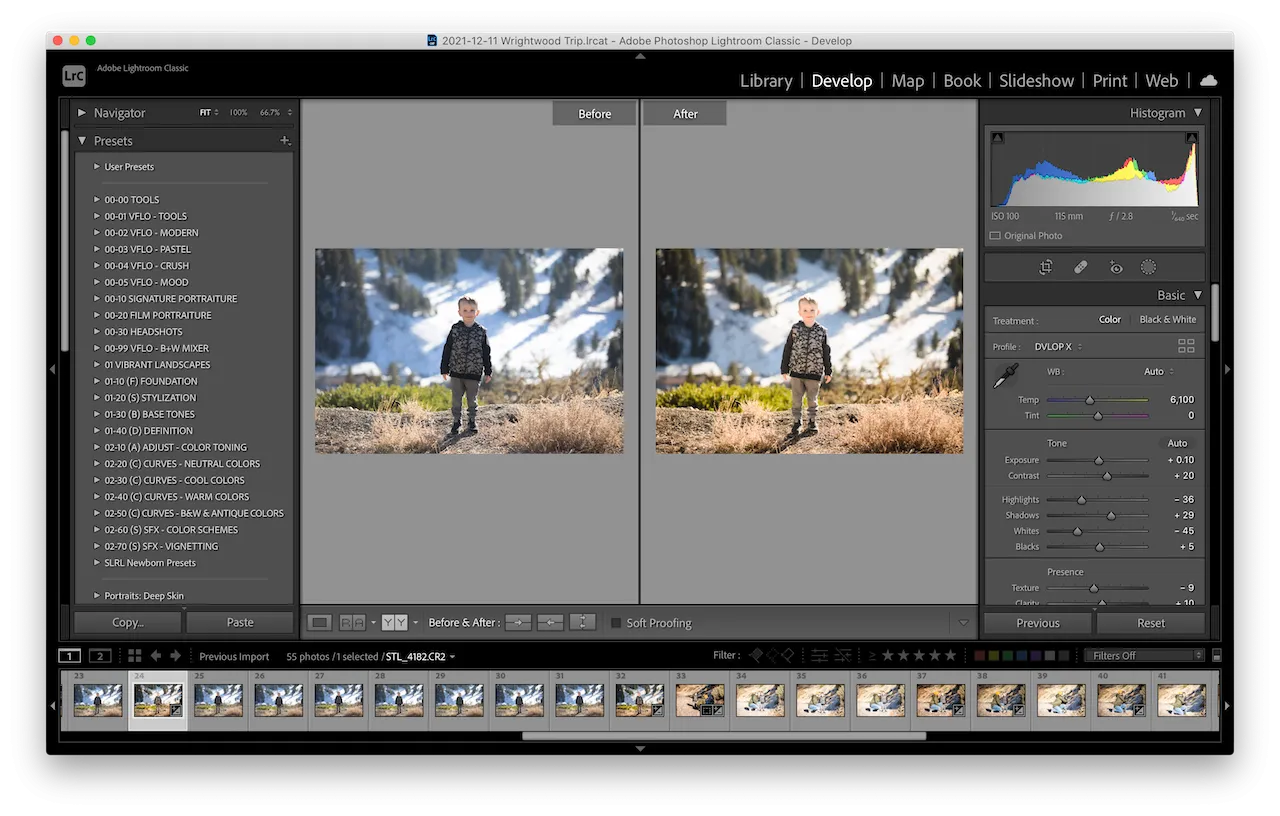Image resolution: width=1280 pixels, height=816 pixels.
Task: Open the Filters Off dropdown
Action: pyautogui.click(x=1143, y=655)
